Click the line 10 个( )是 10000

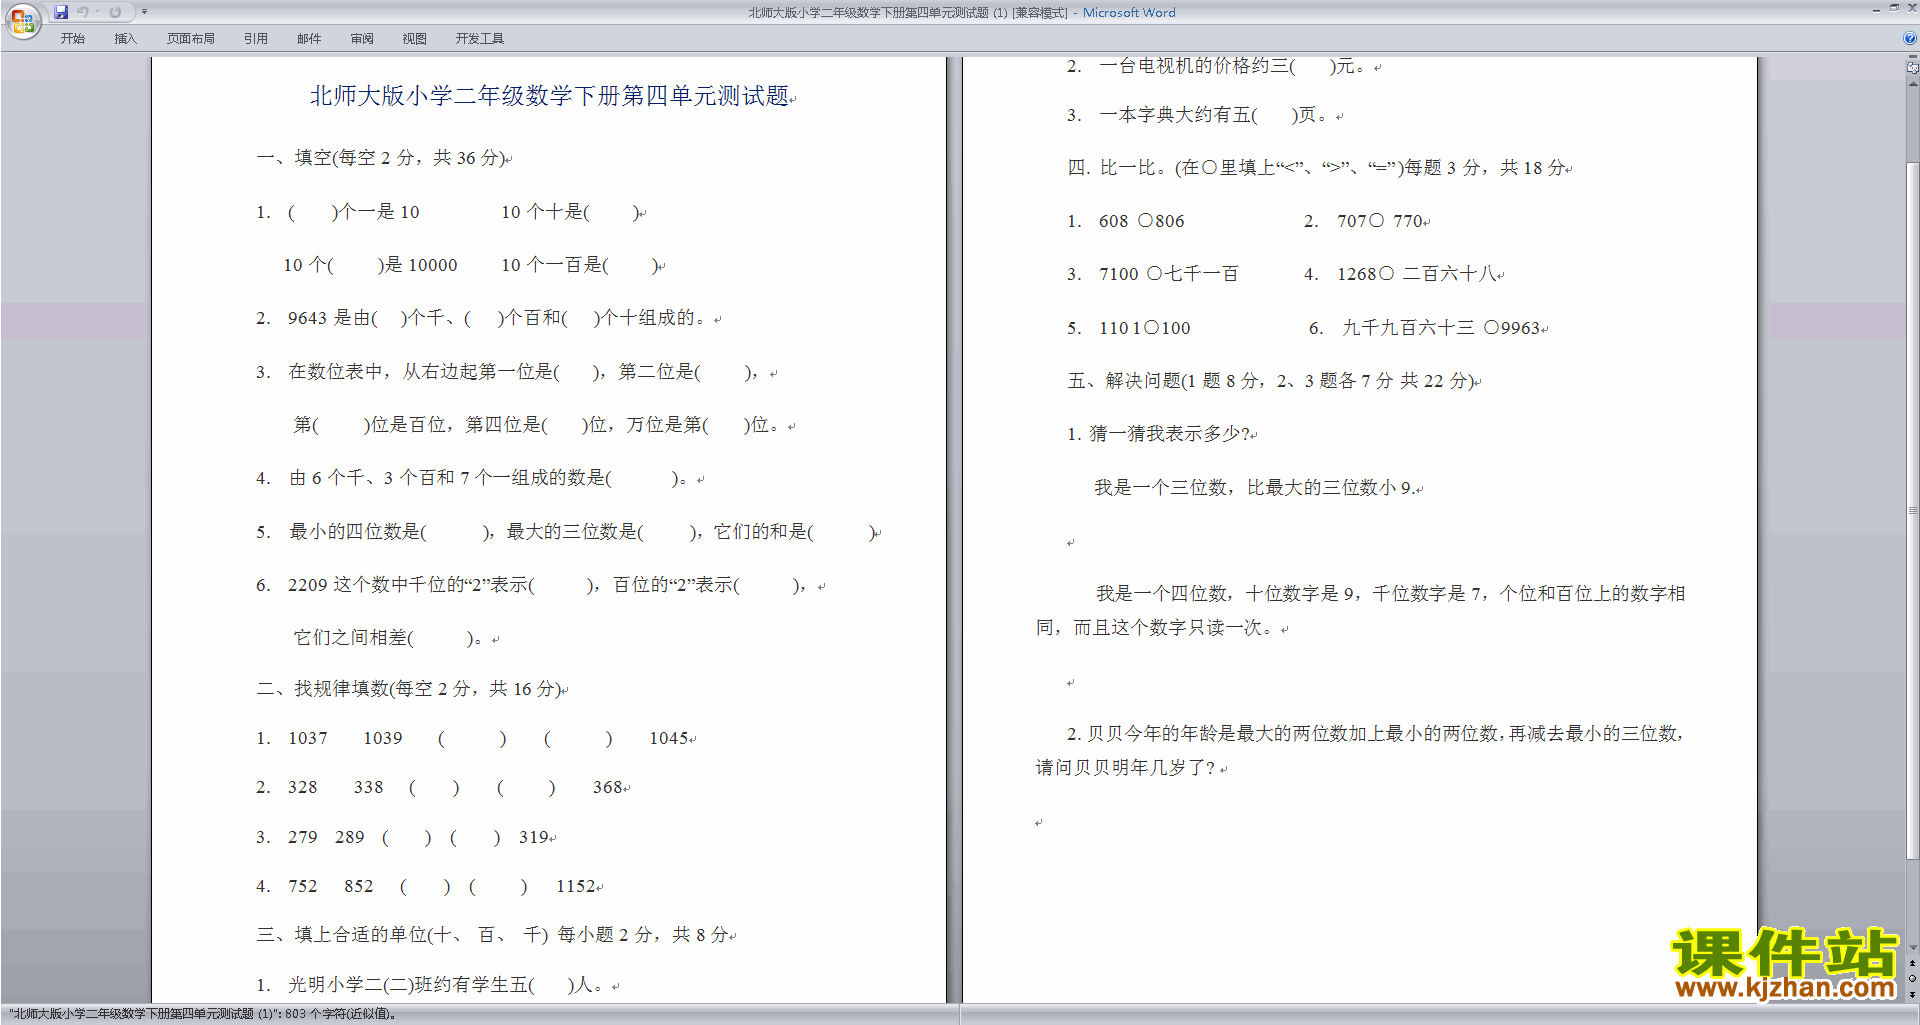coord(370,265)
